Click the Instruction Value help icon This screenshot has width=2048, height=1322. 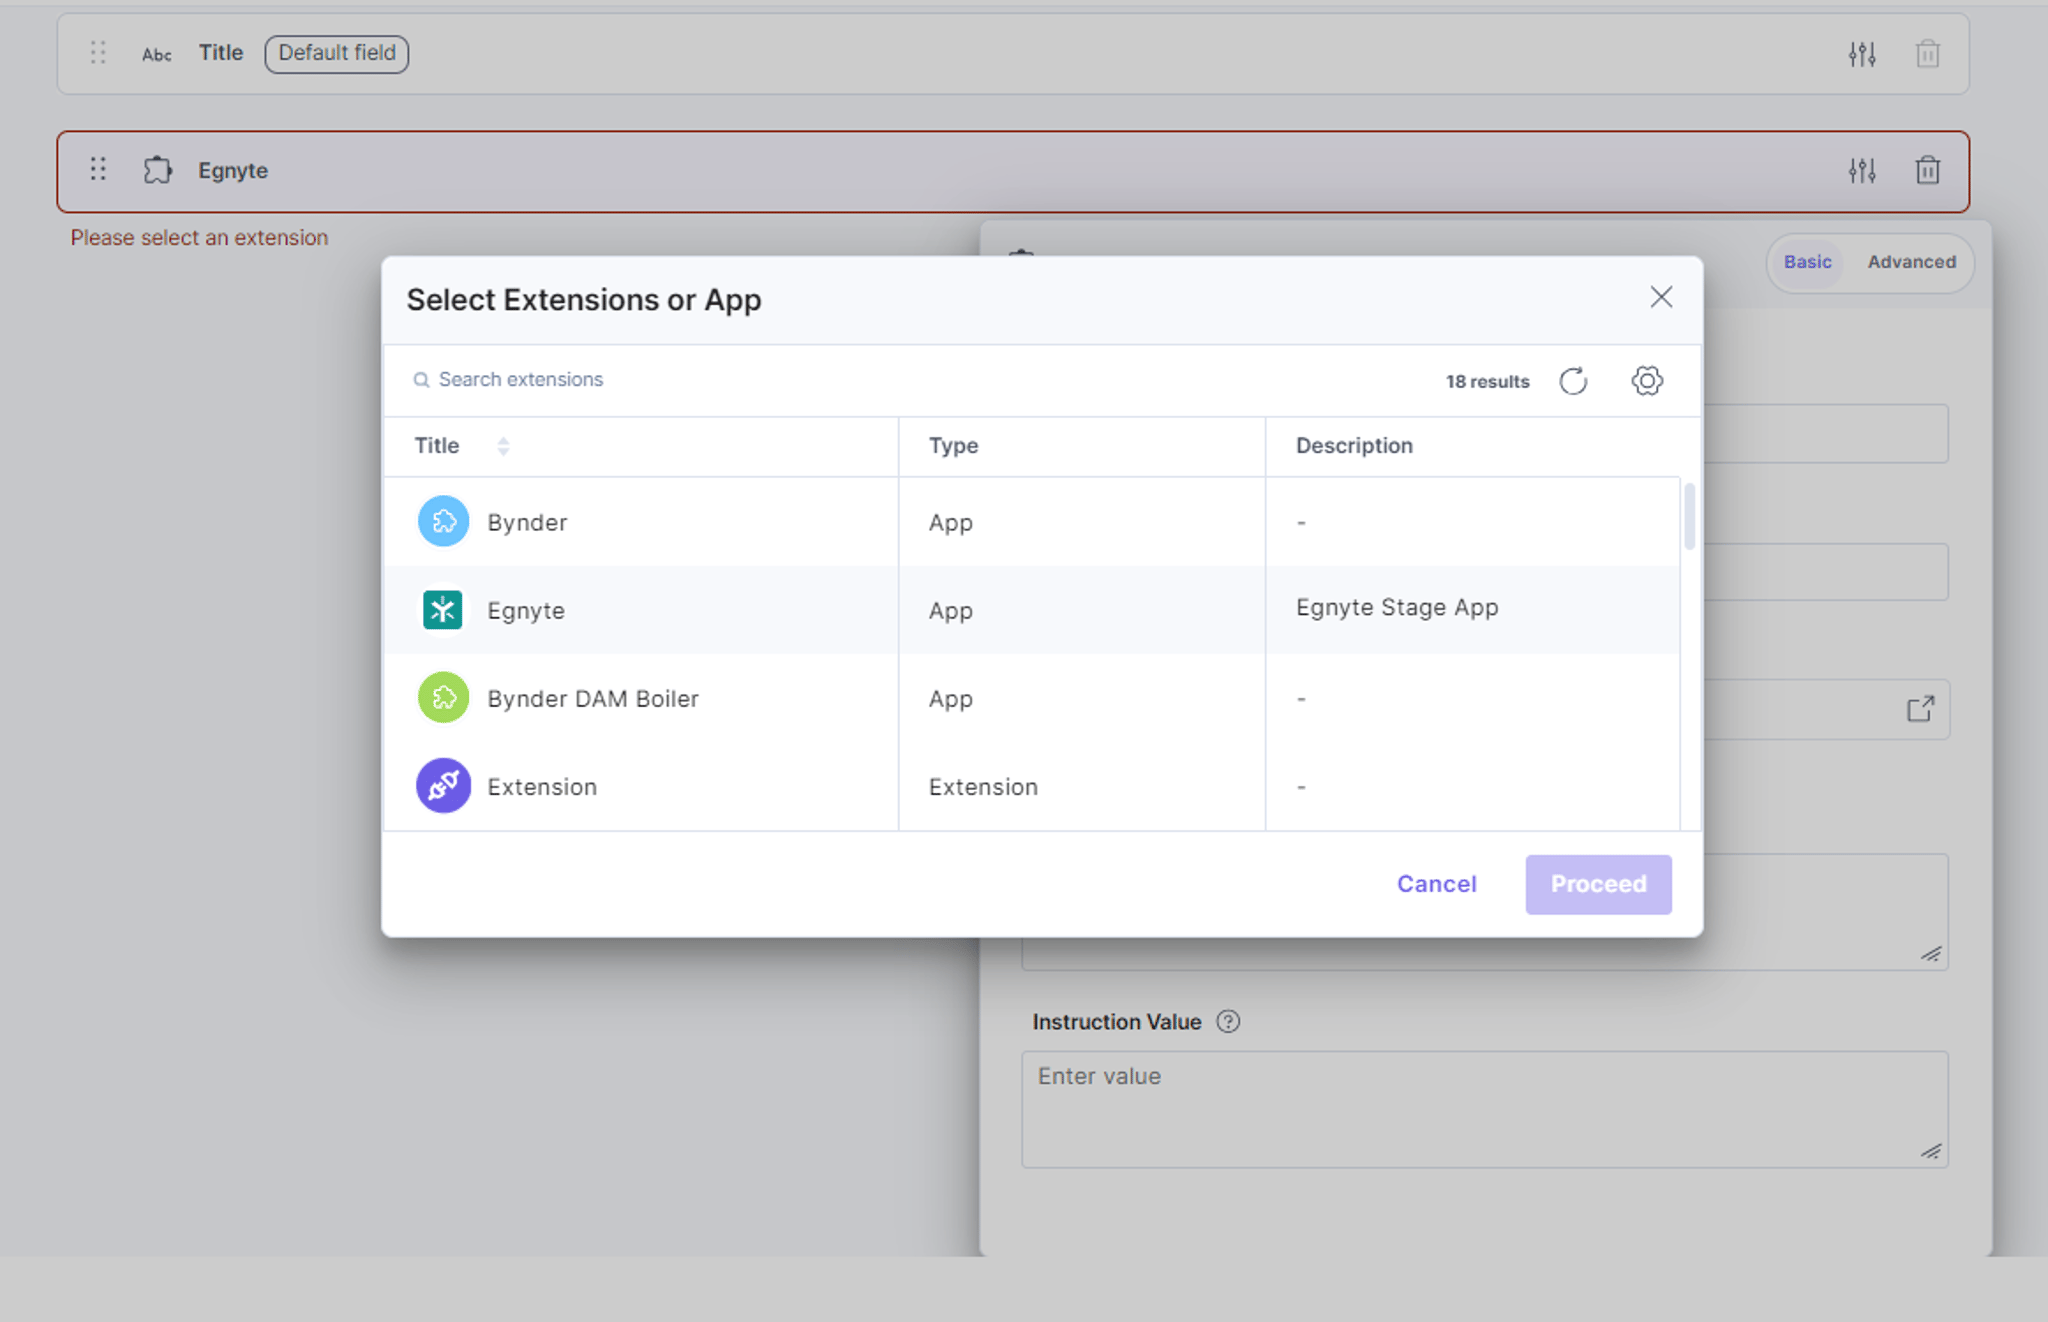[1228, 1022]
